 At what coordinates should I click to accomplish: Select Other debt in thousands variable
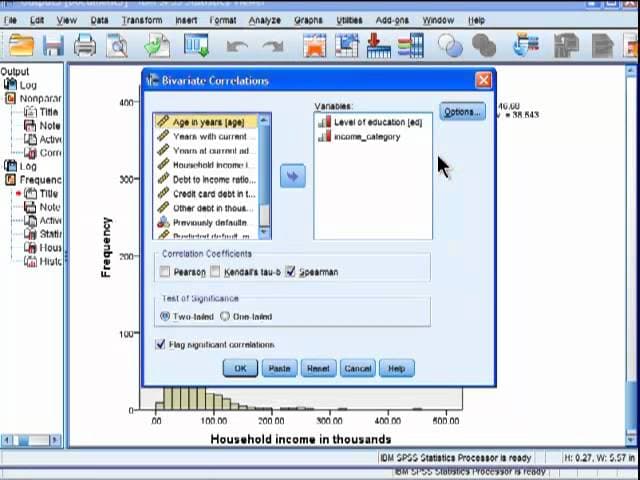206,208
